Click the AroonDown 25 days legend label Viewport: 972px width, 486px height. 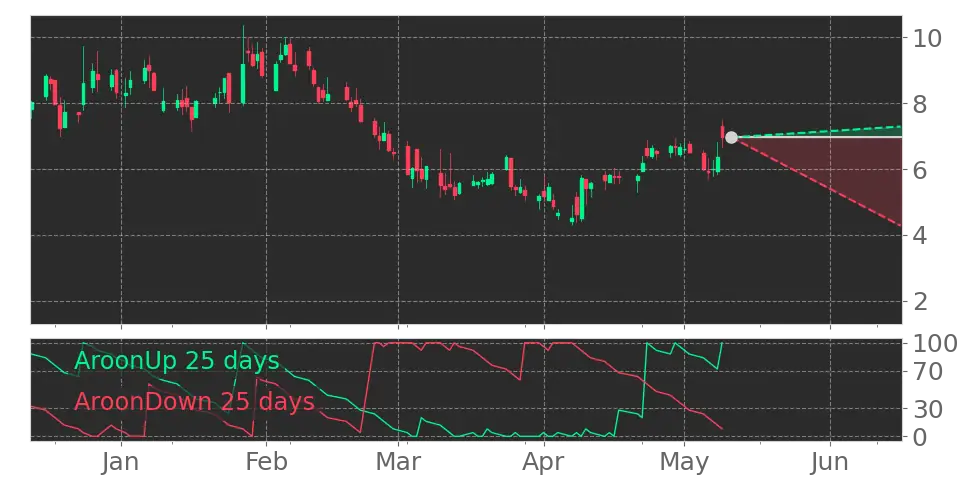tap(194, 402)
